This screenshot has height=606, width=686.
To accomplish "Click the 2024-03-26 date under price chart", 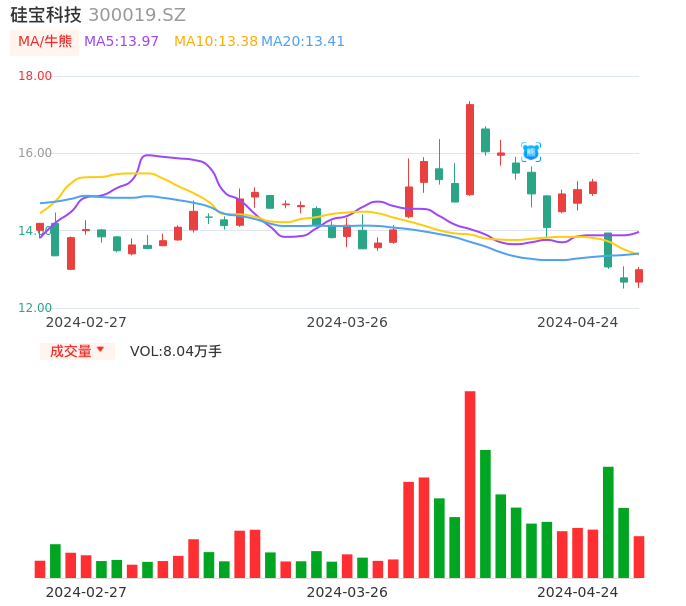I will (x=347, y=322).
